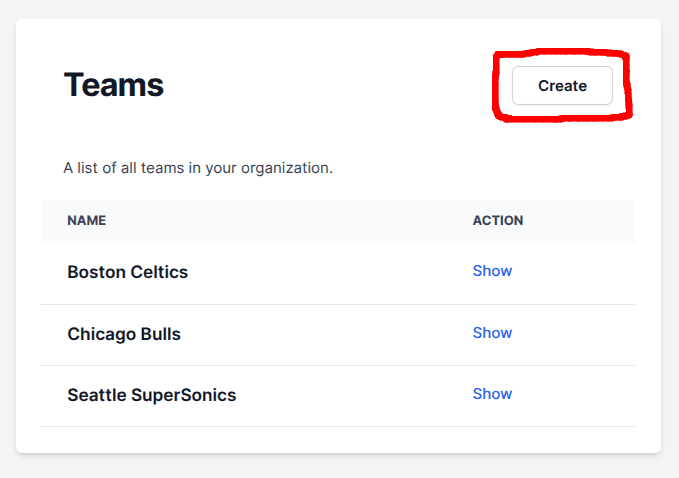Click the teams list description text

[x=198, y=168]
